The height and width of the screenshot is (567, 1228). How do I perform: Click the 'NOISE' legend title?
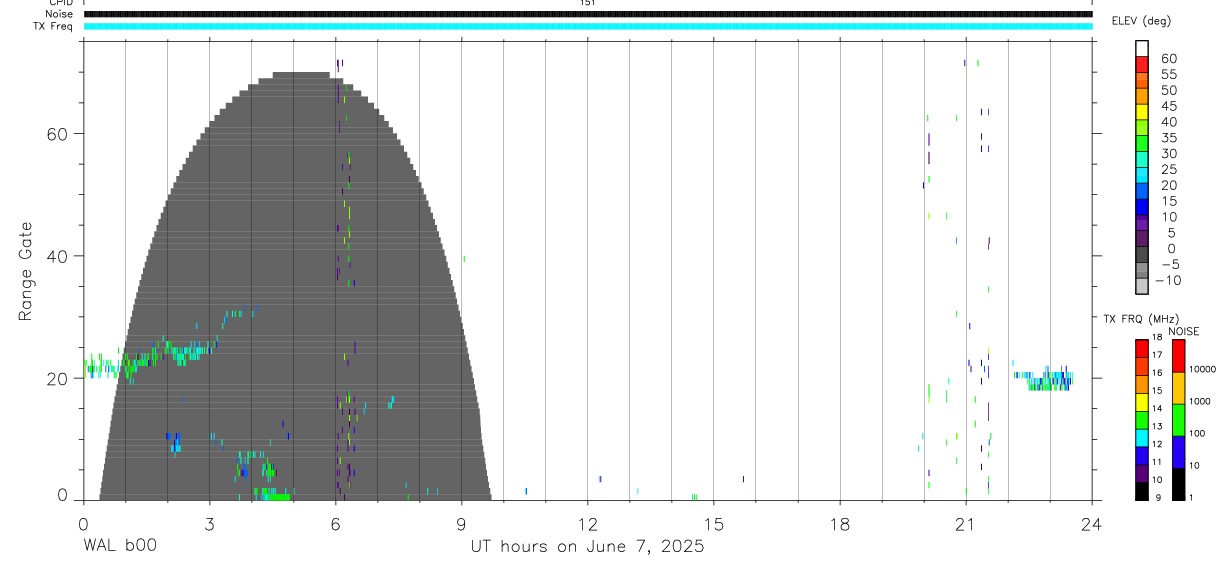click(1183, 331)
